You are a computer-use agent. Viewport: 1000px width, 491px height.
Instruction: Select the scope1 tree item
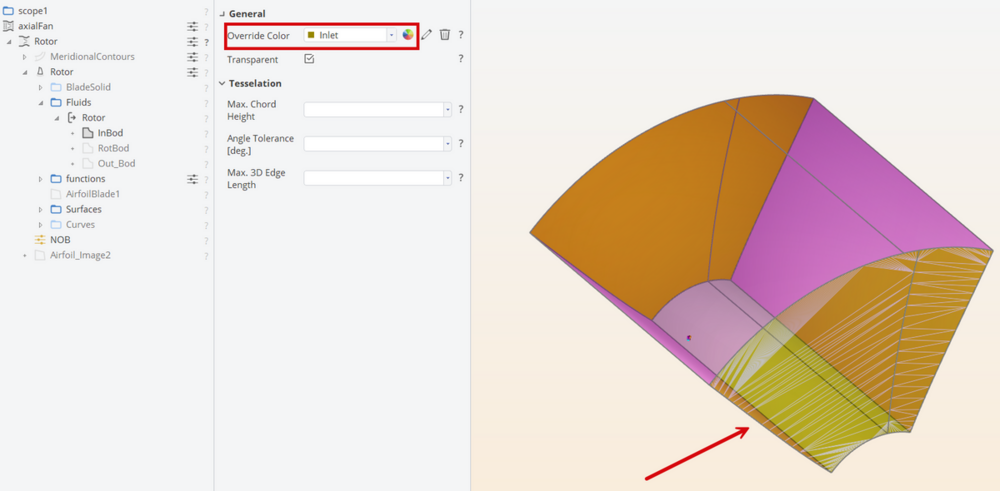(x=33, y=11)
